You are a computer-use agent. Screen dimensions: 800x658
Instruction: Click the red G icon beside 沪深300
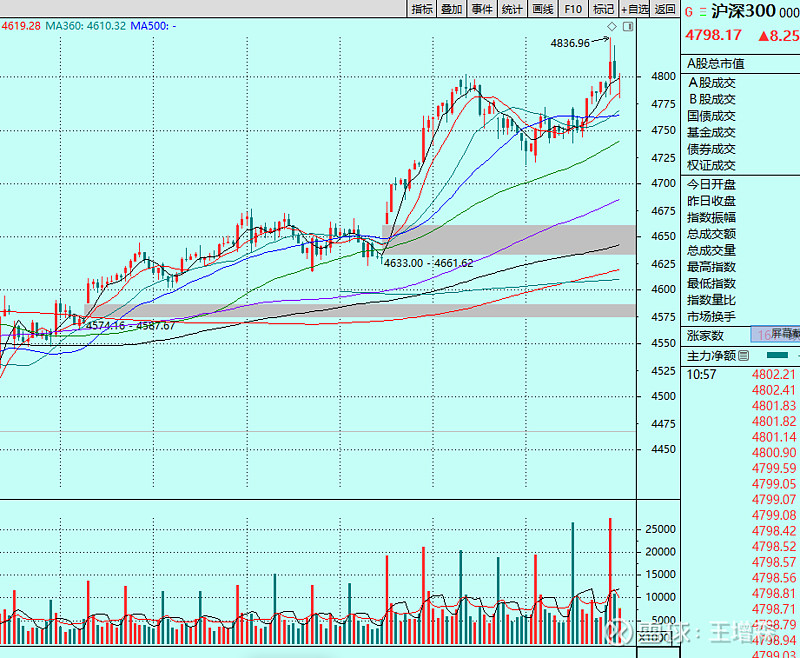tap(689, 11)
